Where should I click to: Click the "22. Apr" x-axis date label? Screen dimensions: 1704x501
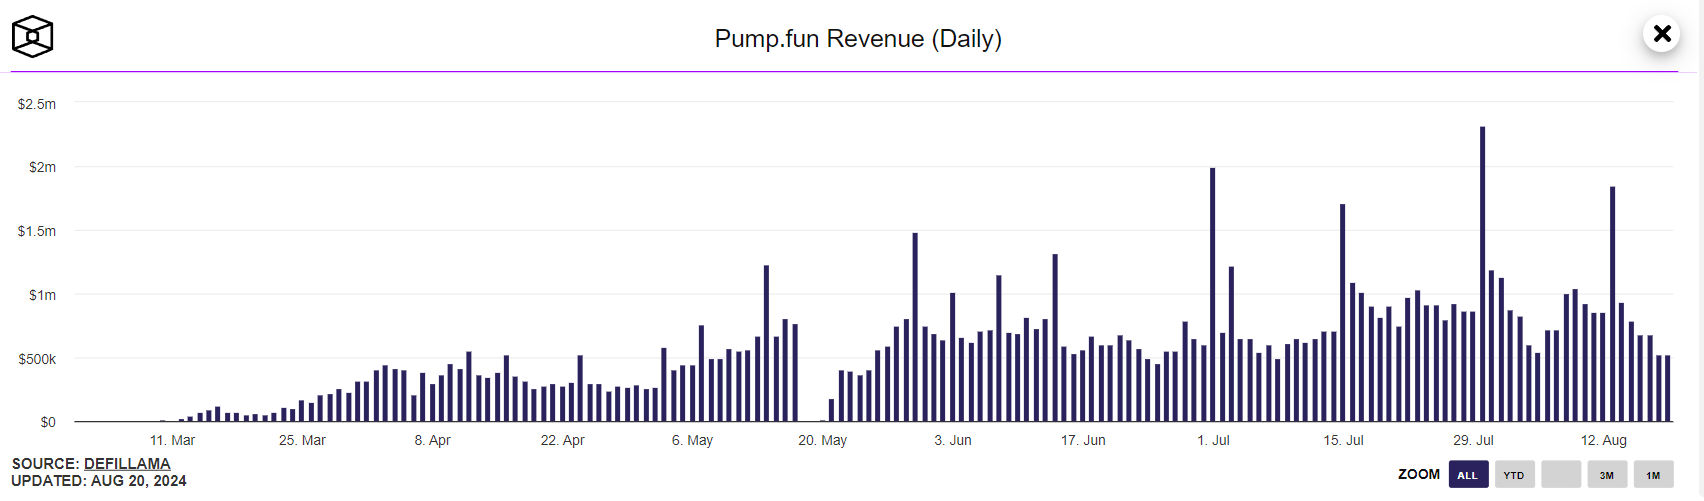tap(562, 440)
